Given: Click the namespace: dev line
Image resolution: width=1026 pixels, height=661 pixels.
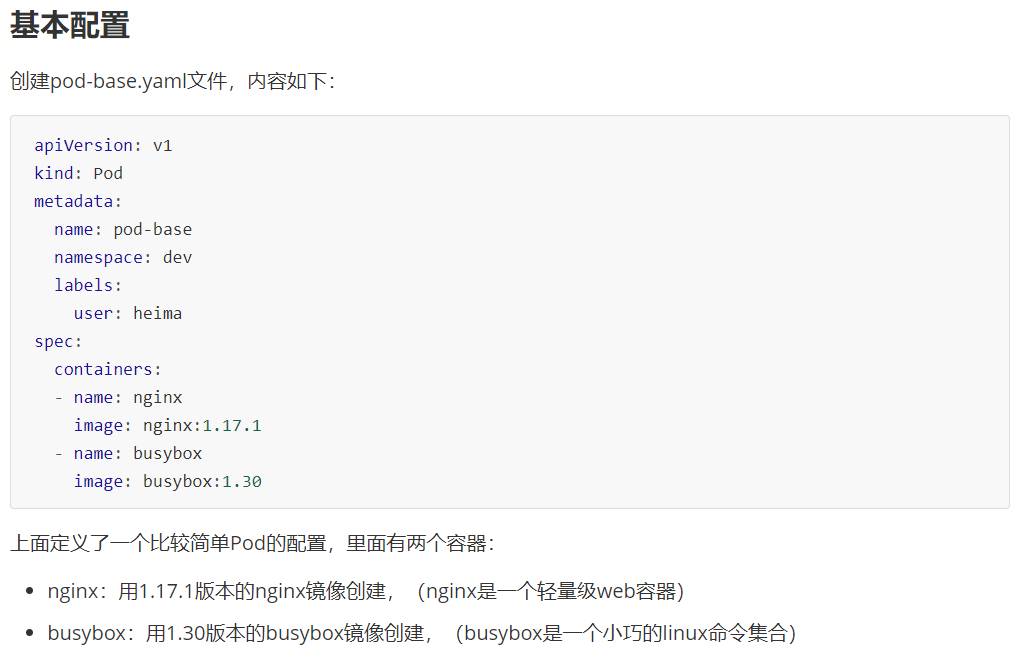Looking at the screenshot, I should click(123, 258).
